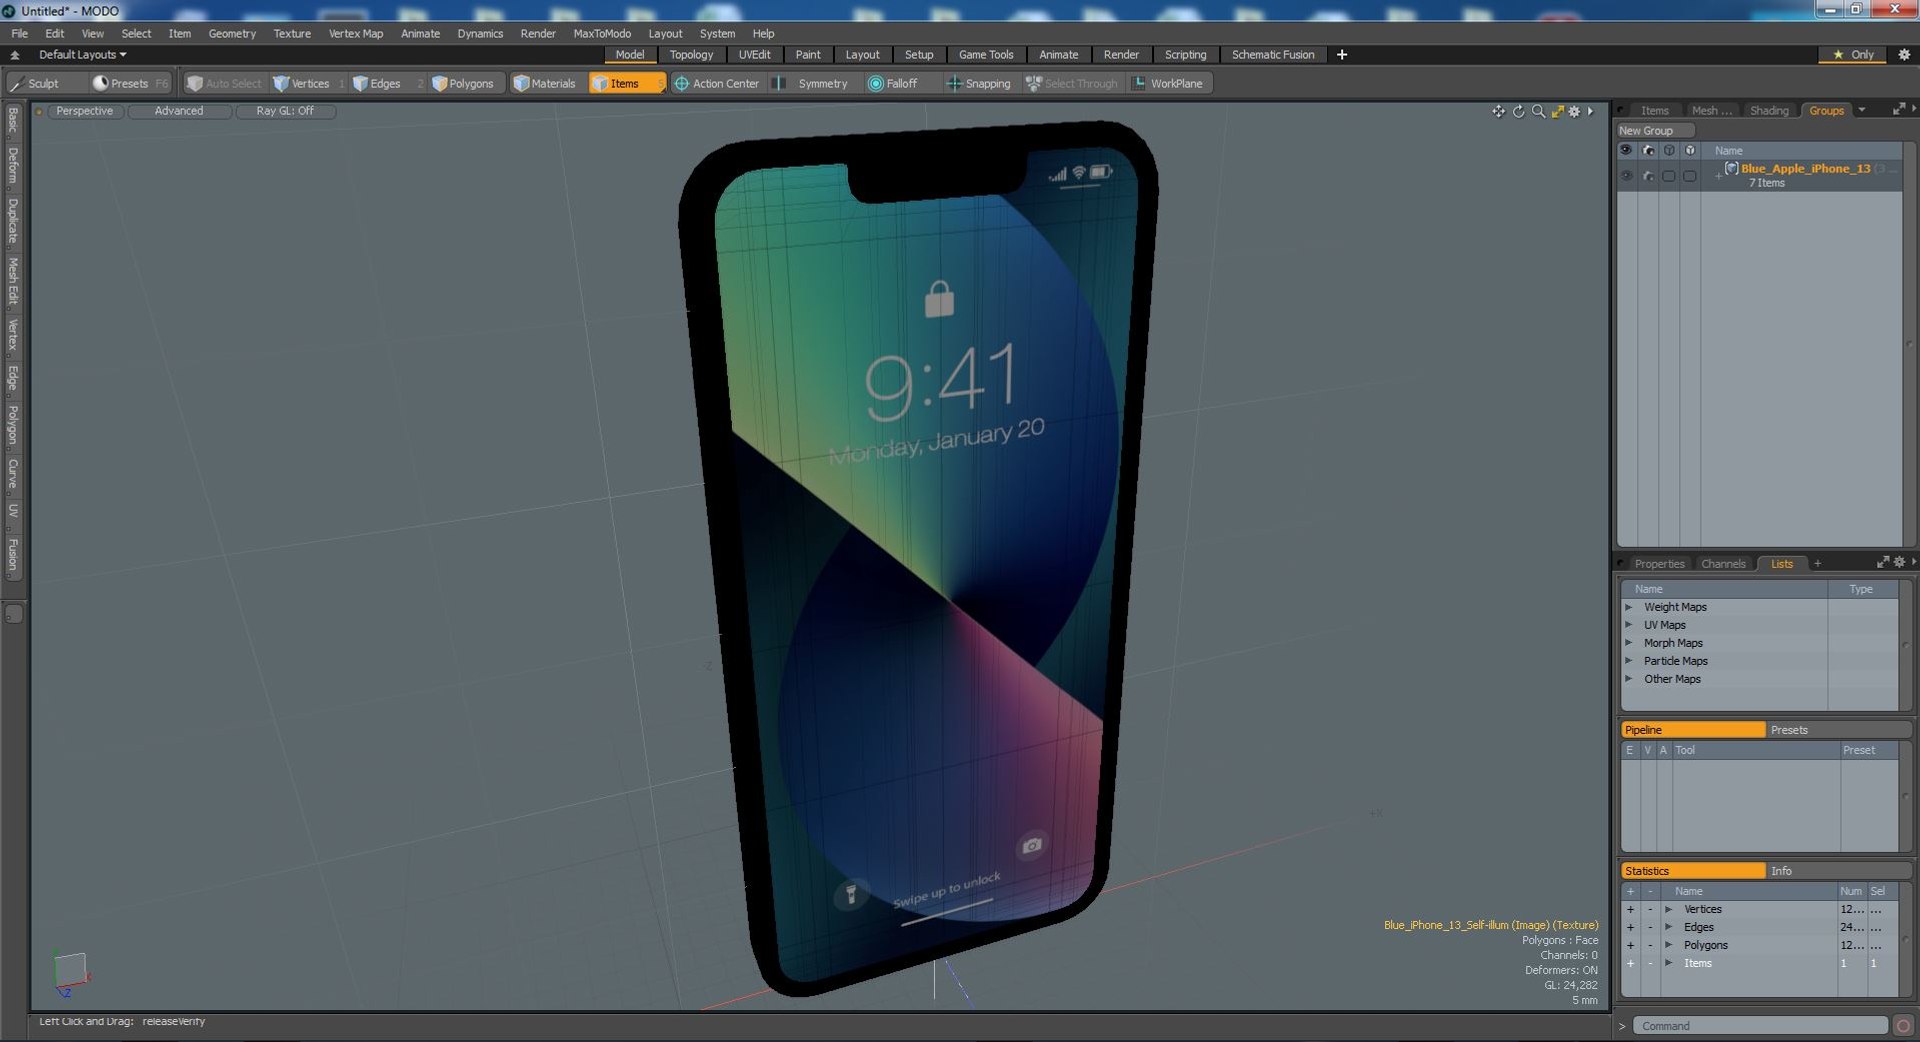The image size is (1920, 1042).
Task: Expand the Vertices statistics row
Action: point(1669,909)
